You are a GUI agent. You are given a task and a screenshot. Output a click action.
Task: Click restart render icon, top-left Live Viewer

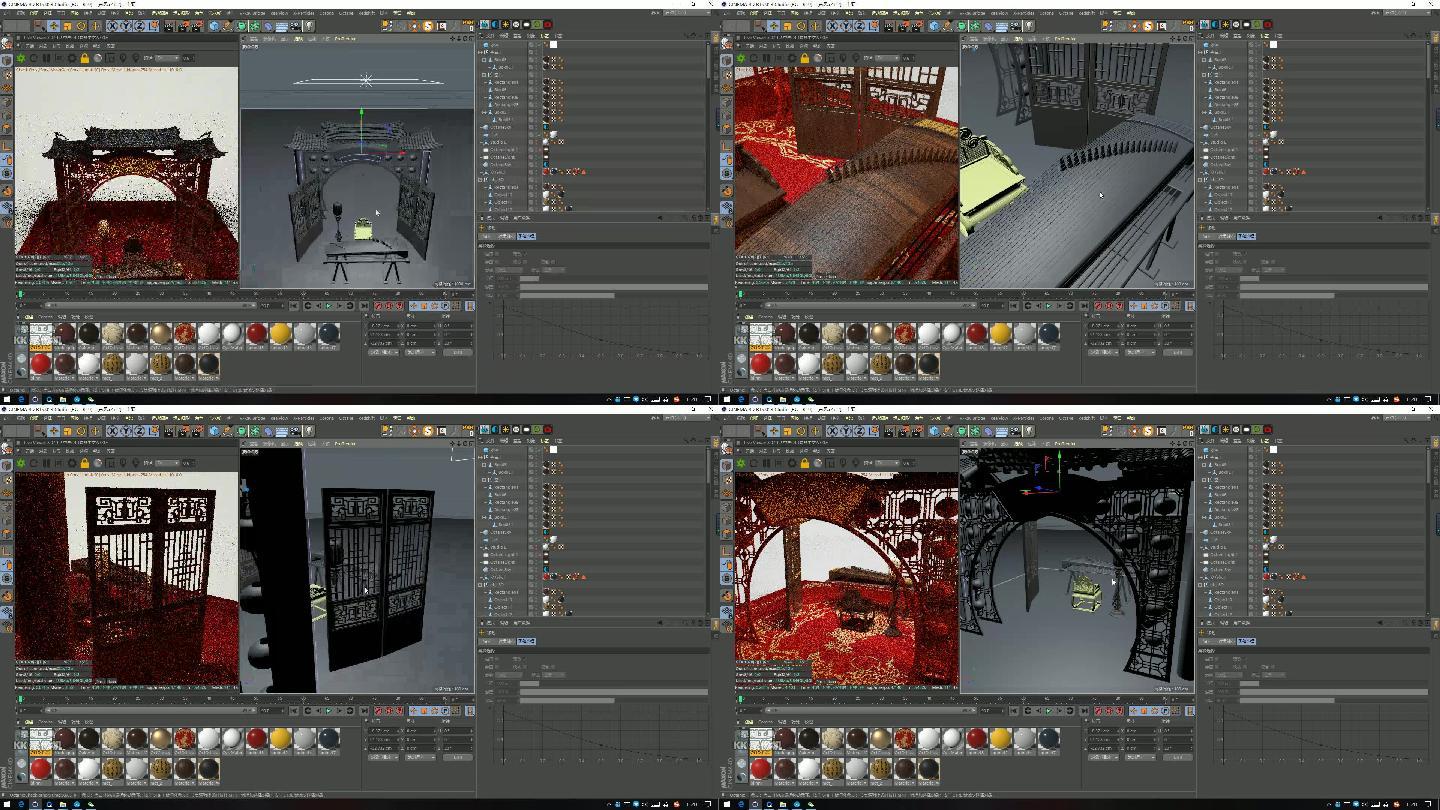coord(33,59)
